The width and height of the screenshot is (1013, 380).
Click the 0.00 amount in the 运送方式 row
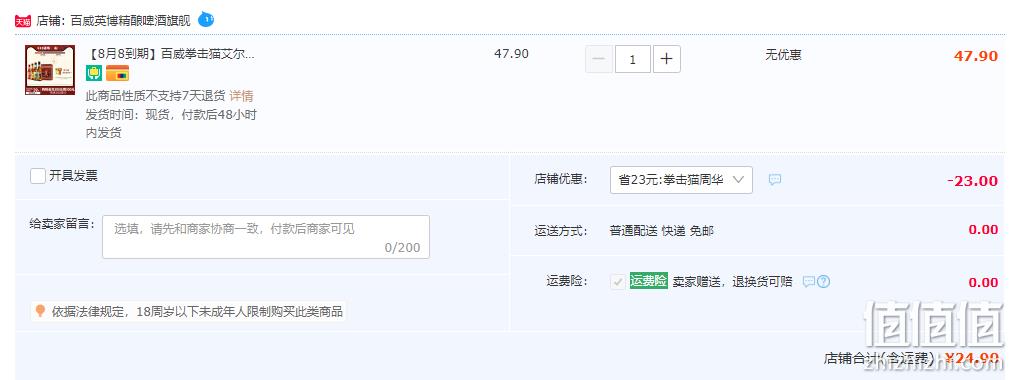click(x=983, y=229)
